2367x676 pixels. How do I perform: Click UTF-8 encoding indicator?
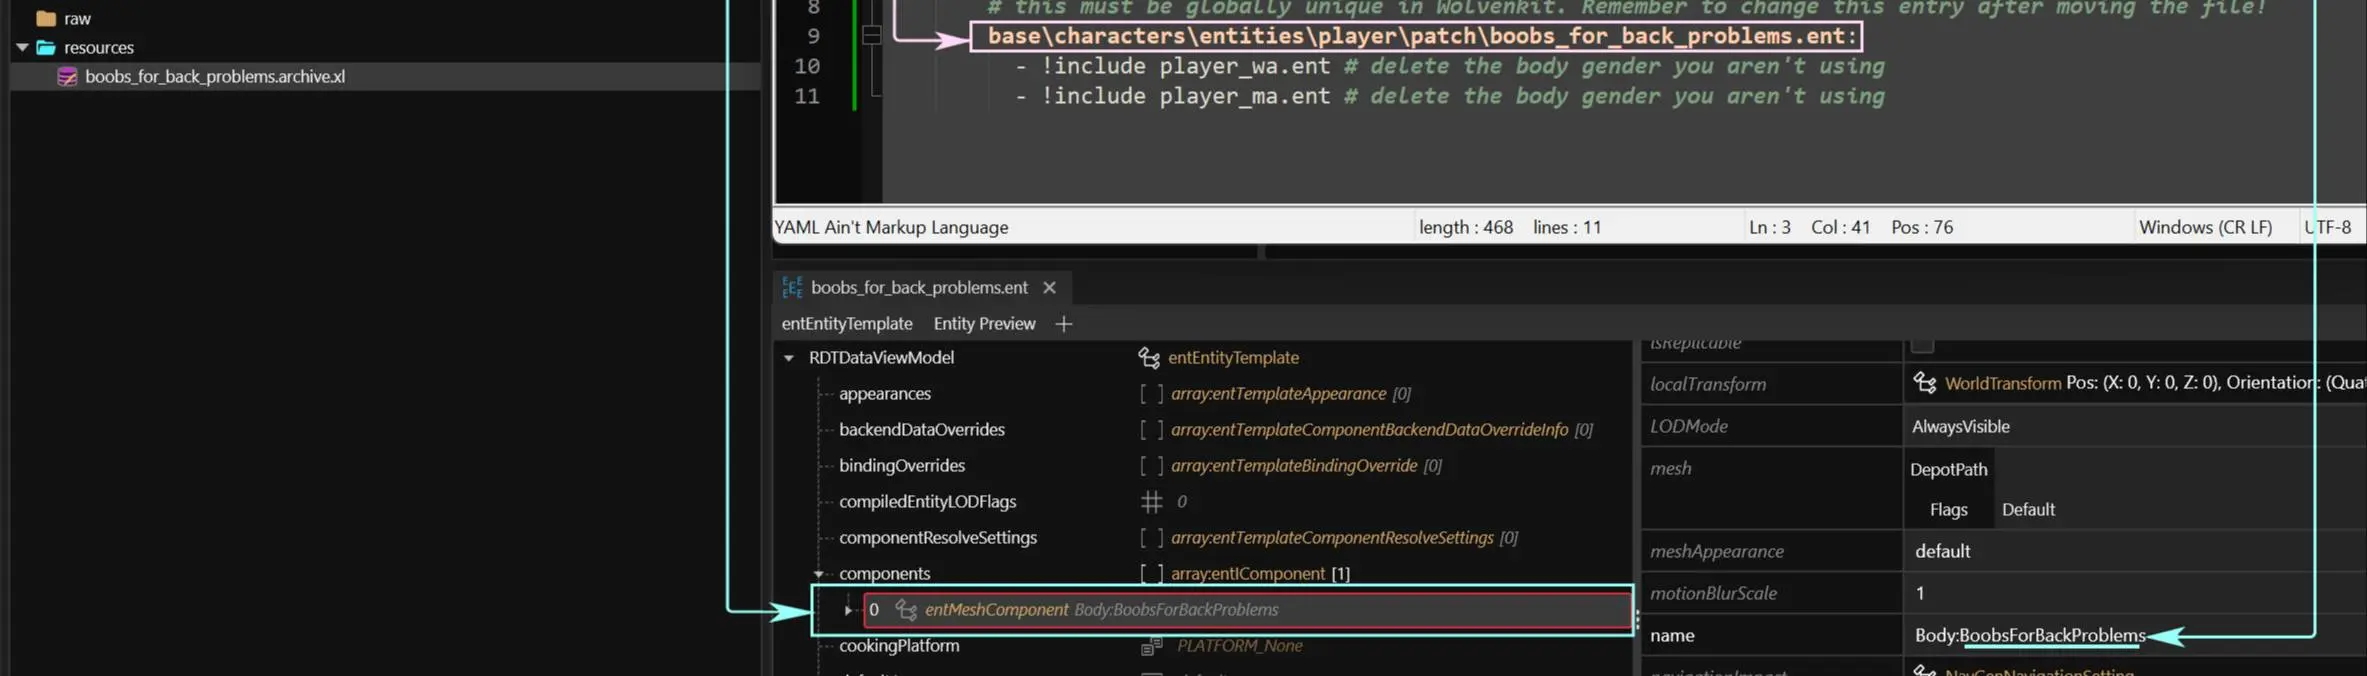2327,227
